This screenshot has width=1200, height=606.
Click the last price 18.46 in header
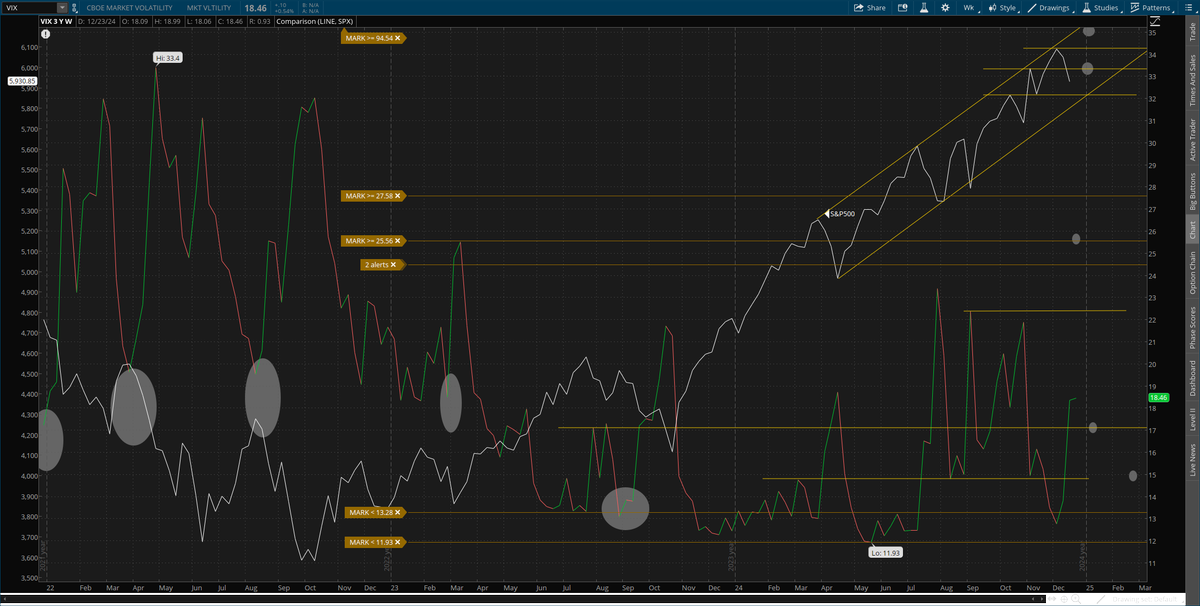click(255, 8)
